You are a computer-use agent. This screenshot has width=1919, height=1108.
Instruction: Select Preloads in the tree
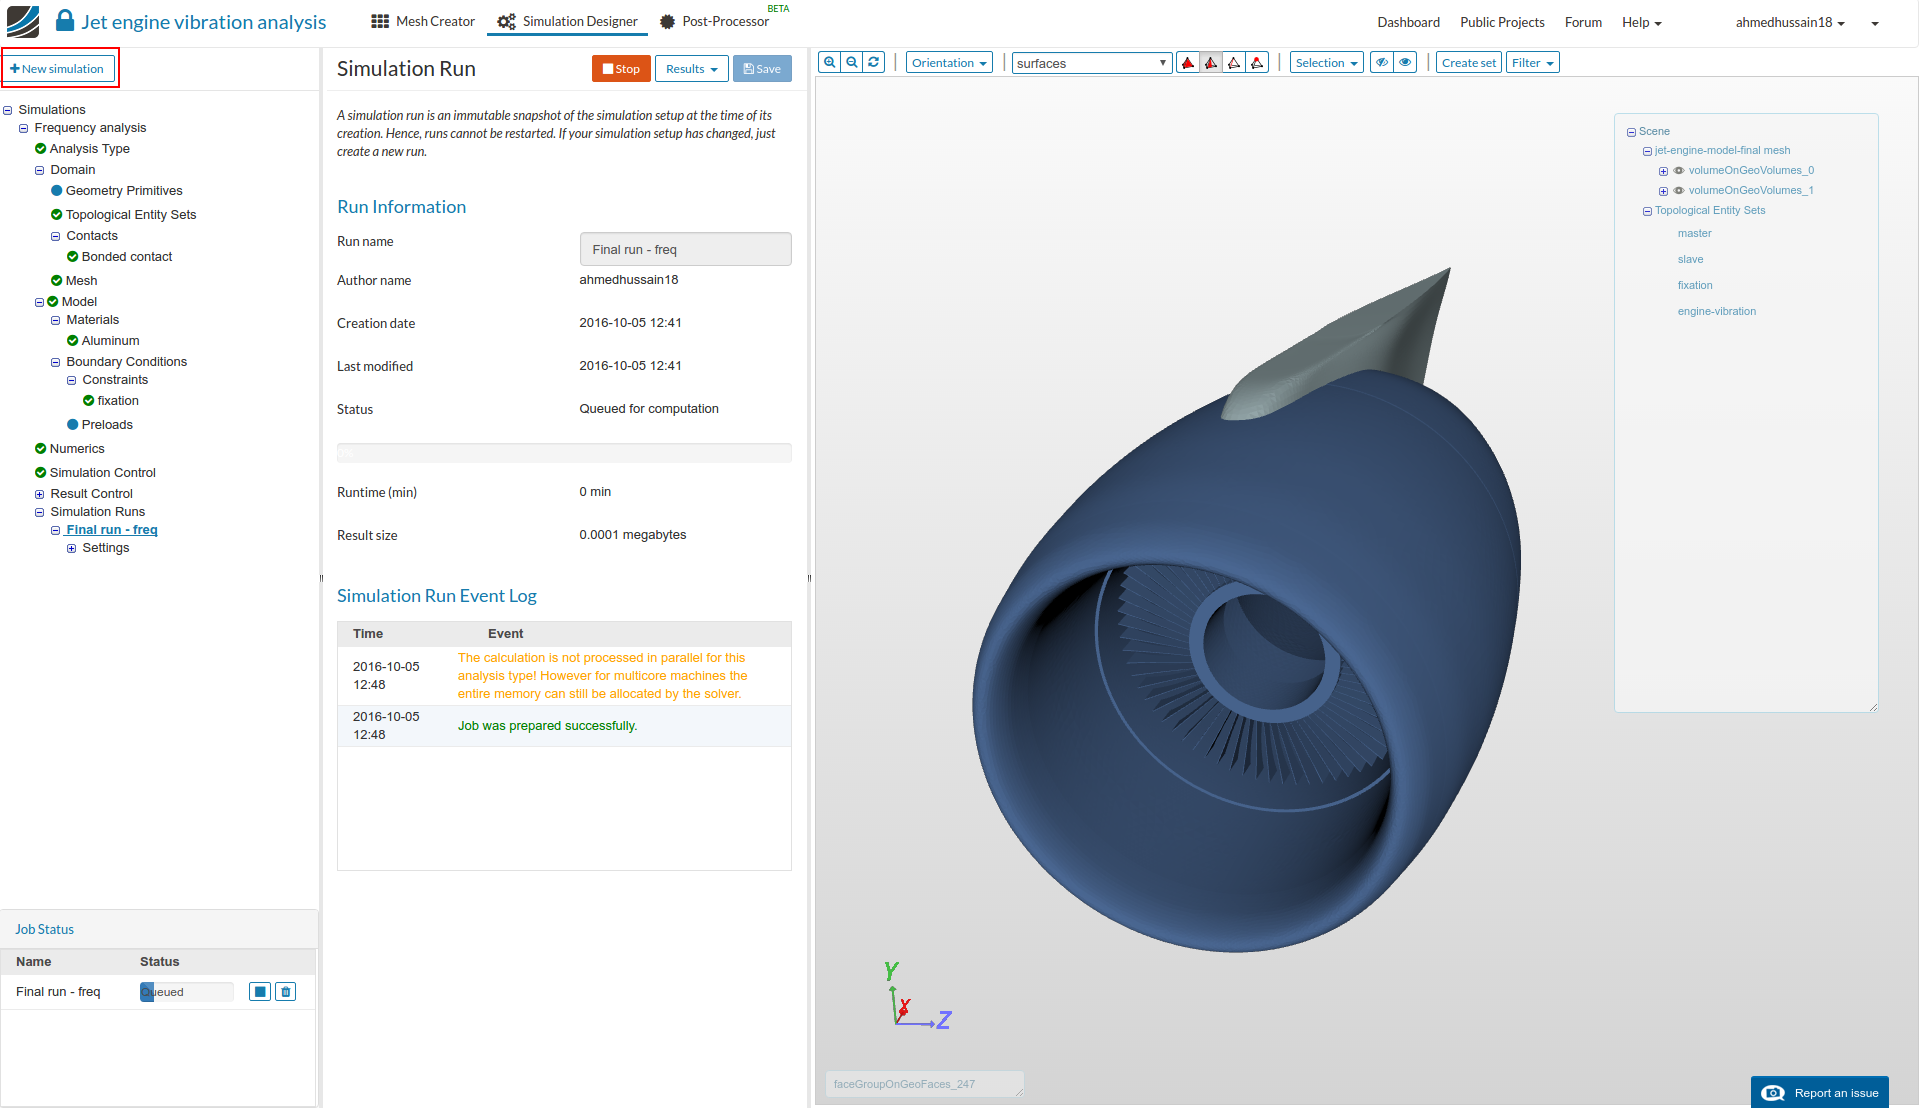click(106, 425)
